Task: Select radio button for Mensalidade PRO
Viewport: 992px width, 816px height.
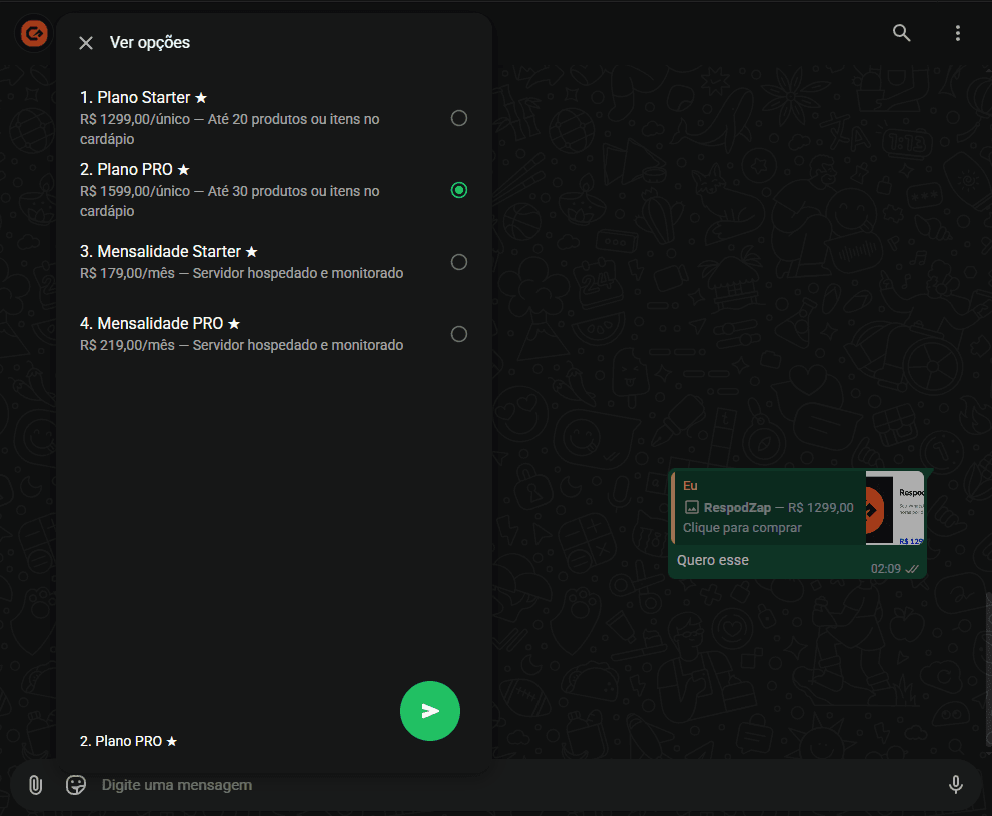Action: point(459,334)
